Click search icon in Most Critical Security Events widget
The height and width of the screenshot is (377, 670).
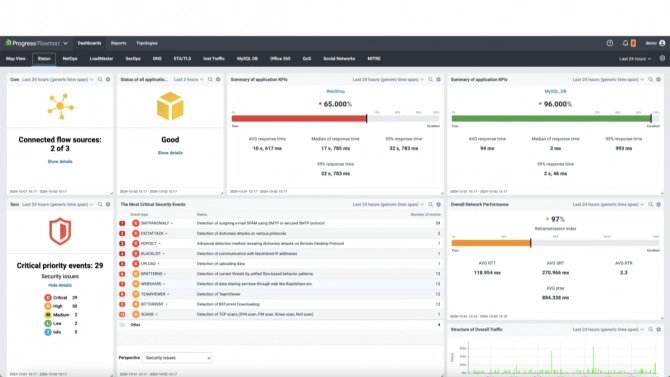[x=430, y=204]
